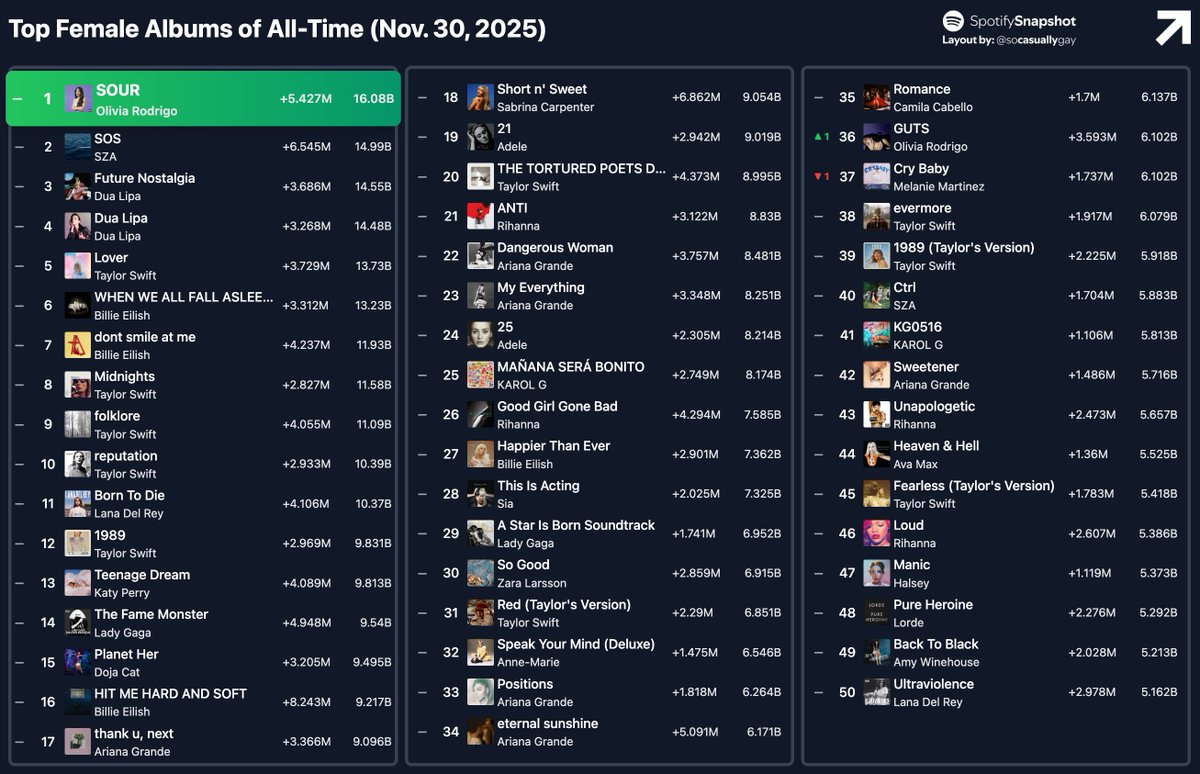The width and height of the screenshot is (1200, 774).
Task: Click the 'evermore' album title
Action: (x=922, y=209)
